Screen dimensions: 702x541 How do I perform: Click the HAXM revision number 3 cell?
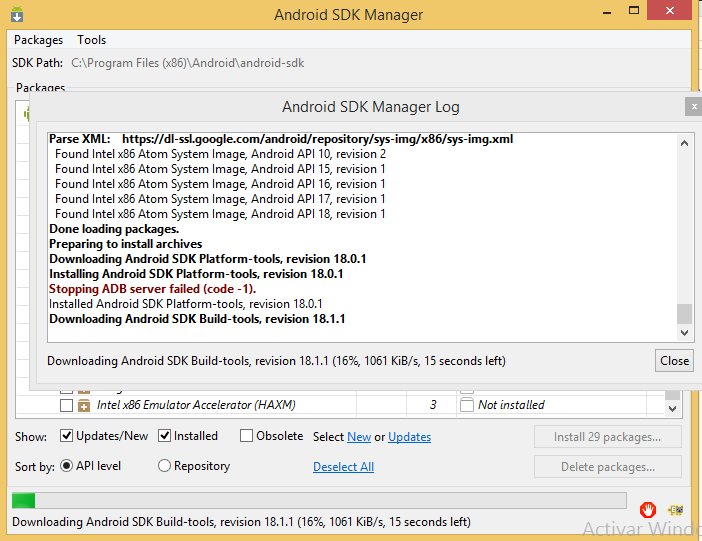click(432, 405)
